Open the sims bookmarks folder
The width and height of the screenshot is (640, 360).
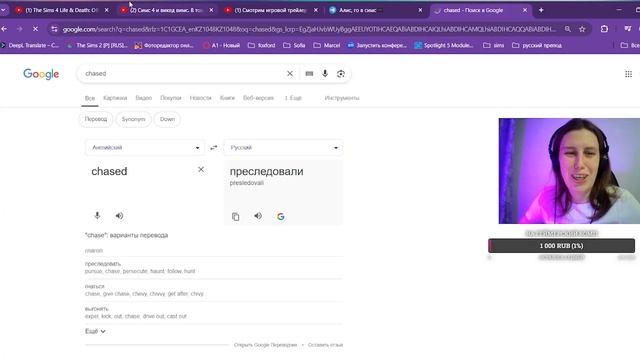[493, 45]
